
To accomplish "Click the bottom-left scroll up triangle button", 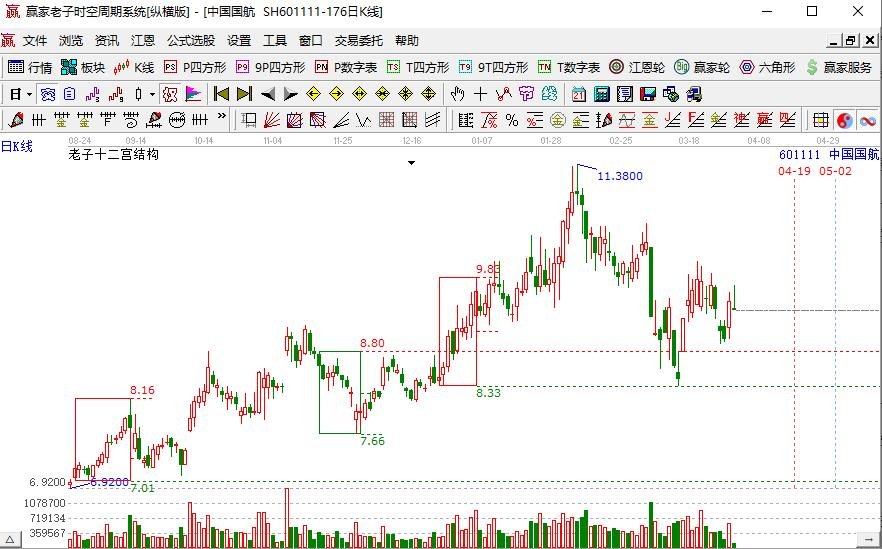I will point(10,539).
